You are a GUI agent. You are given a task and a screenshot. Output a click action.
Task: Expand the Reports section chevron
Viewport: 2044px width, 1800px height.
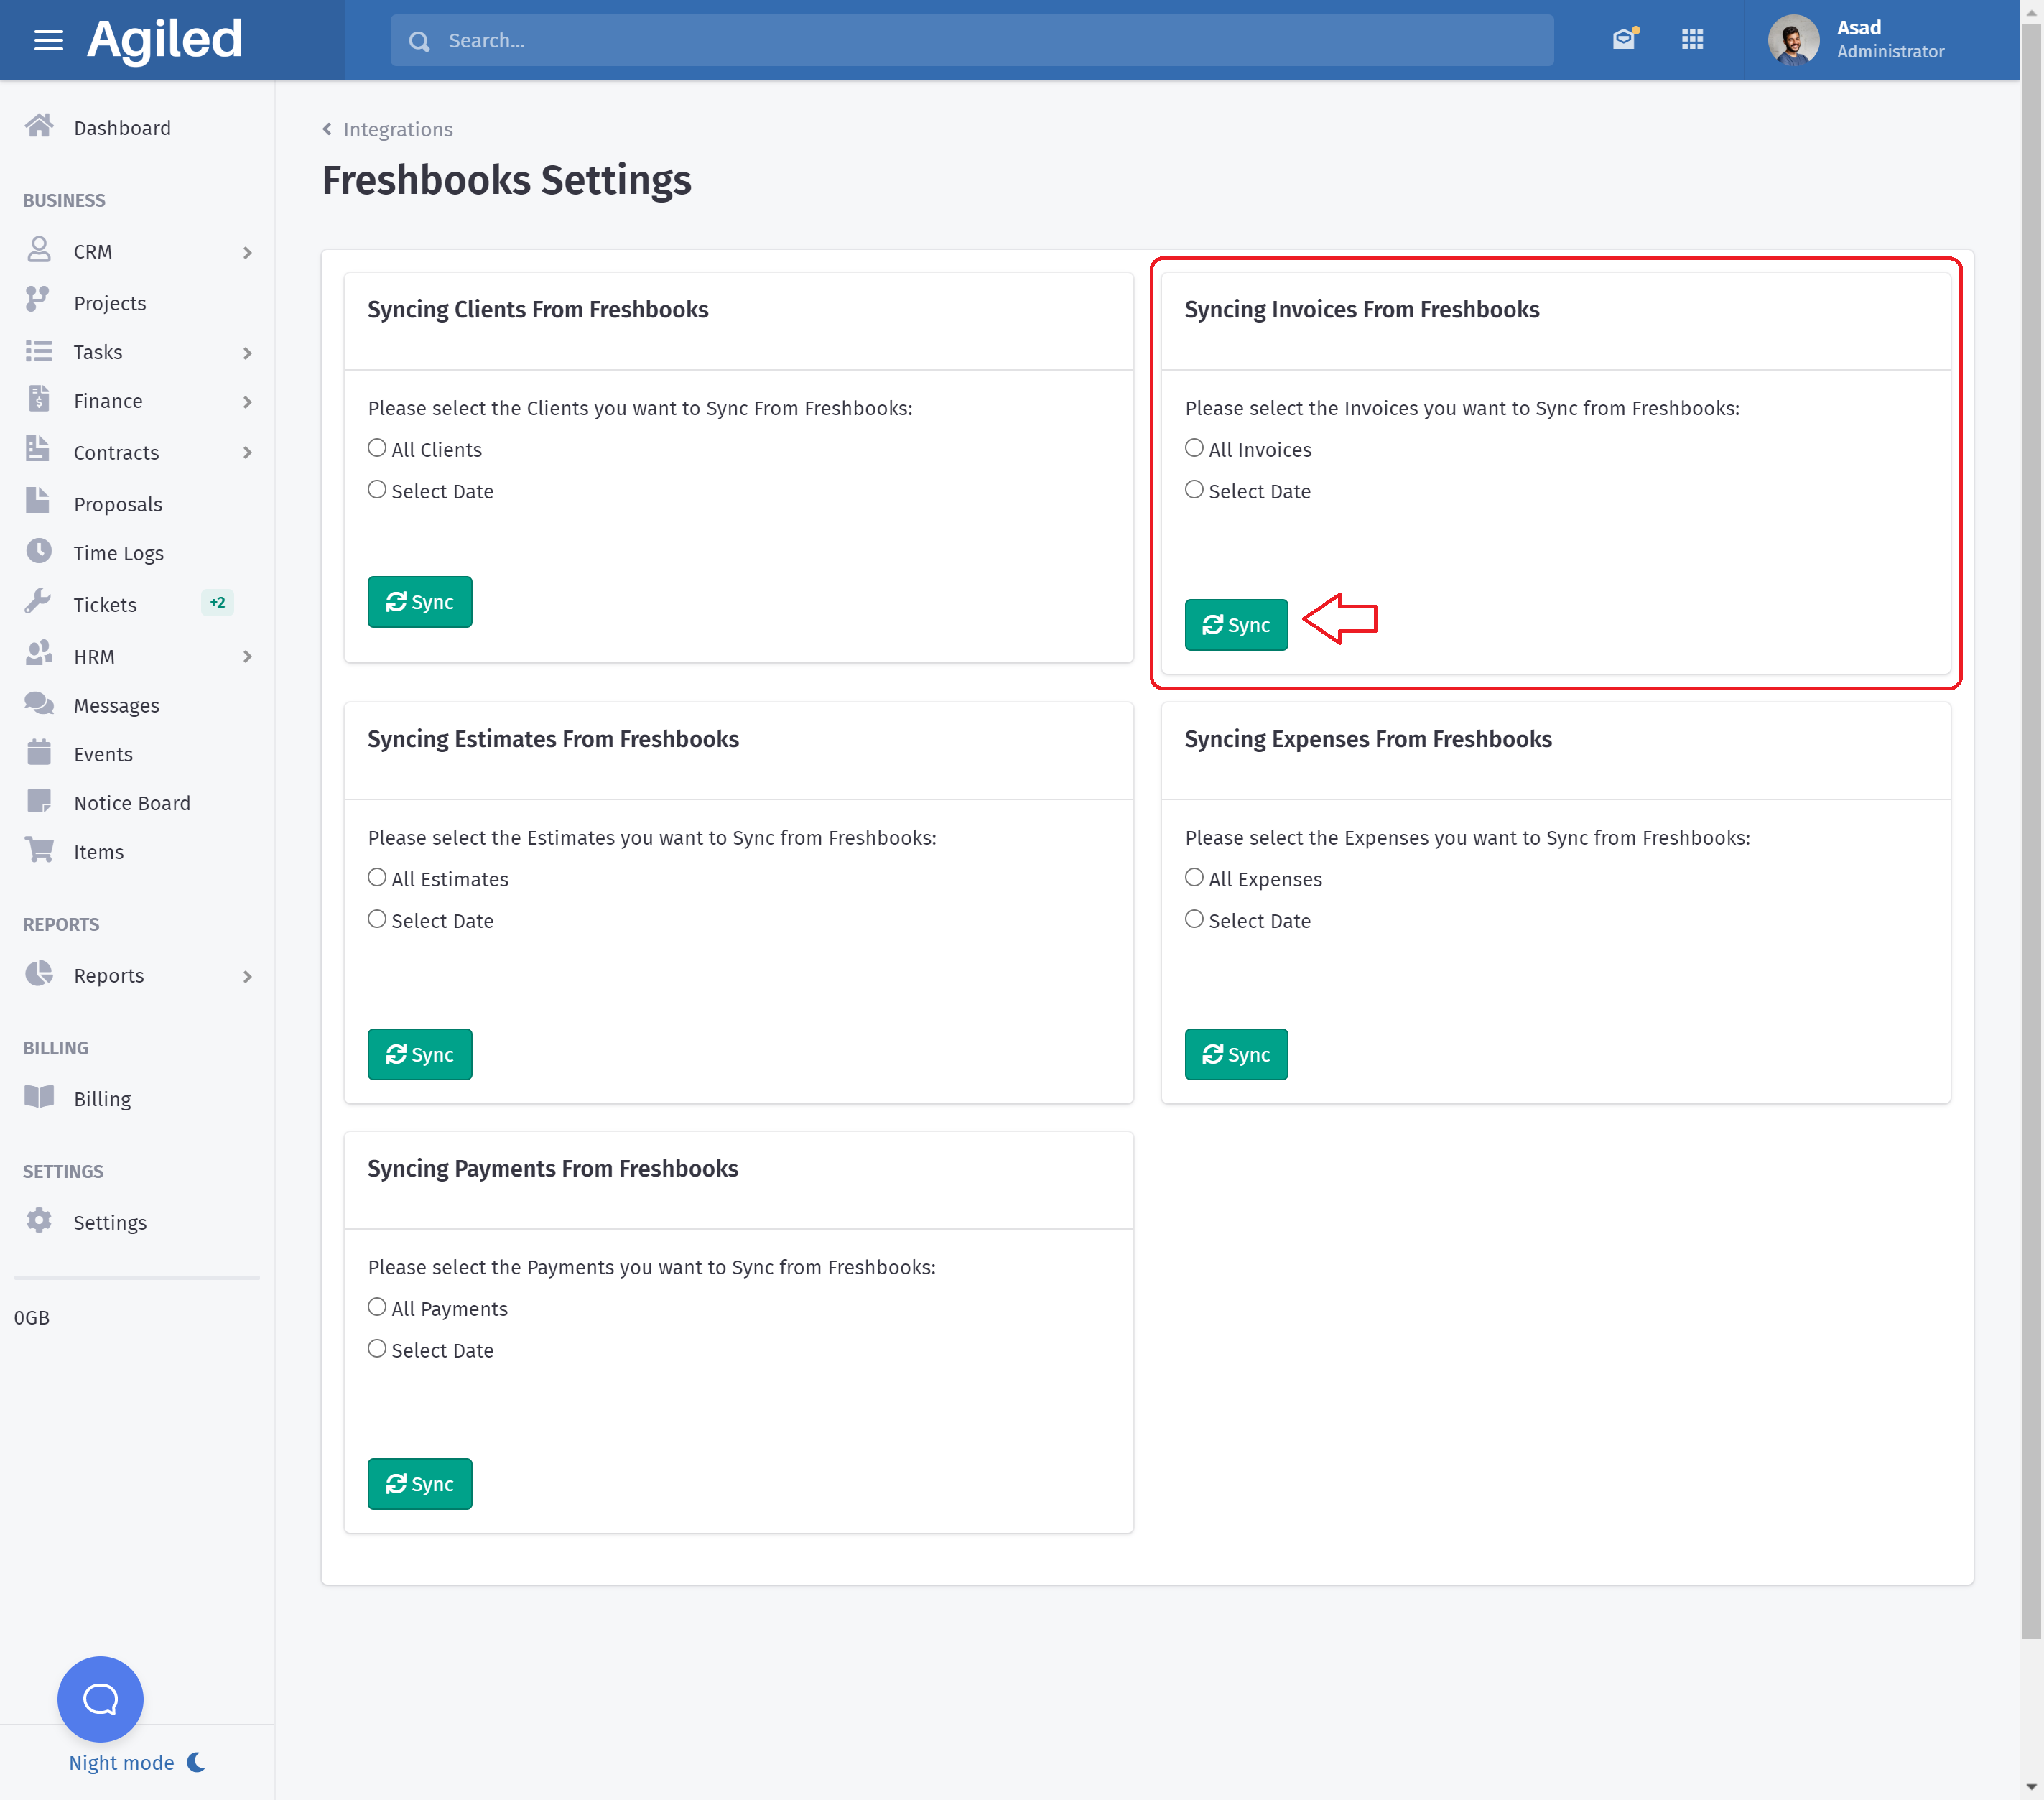click(247, 977)
